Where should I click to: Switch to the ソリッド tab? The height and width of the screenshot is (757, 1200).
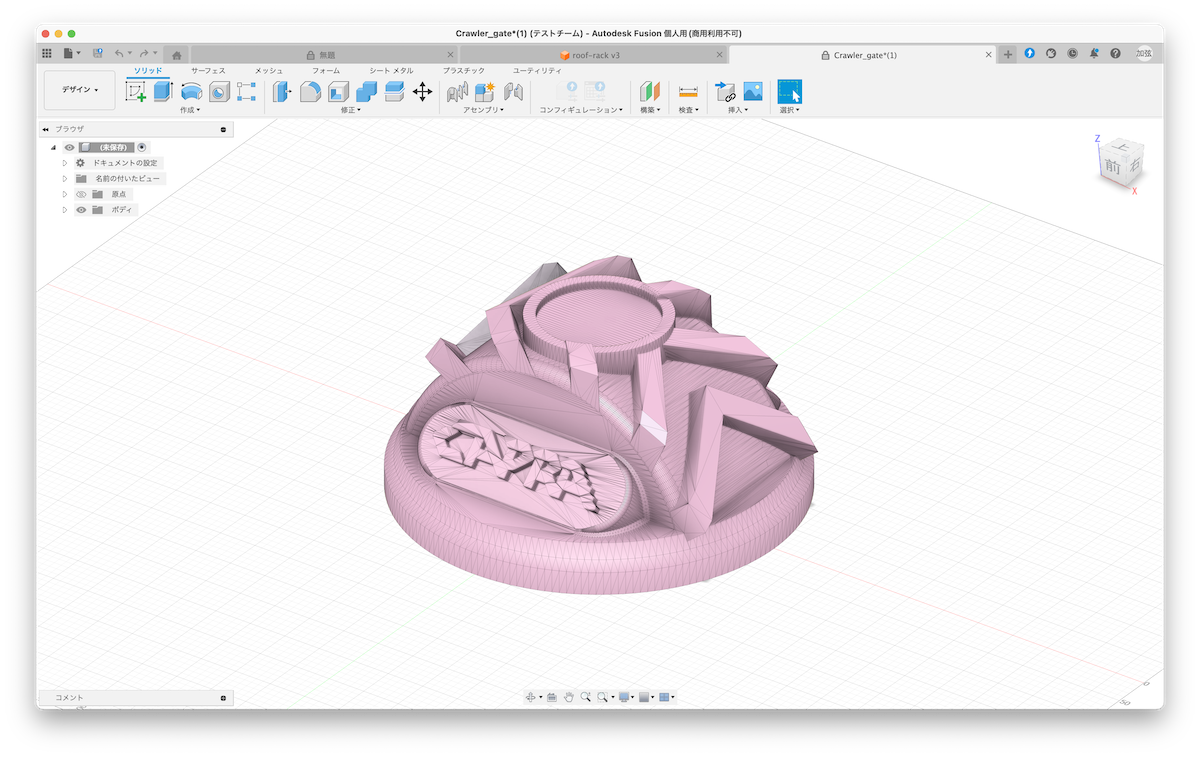tap(148, 71)
